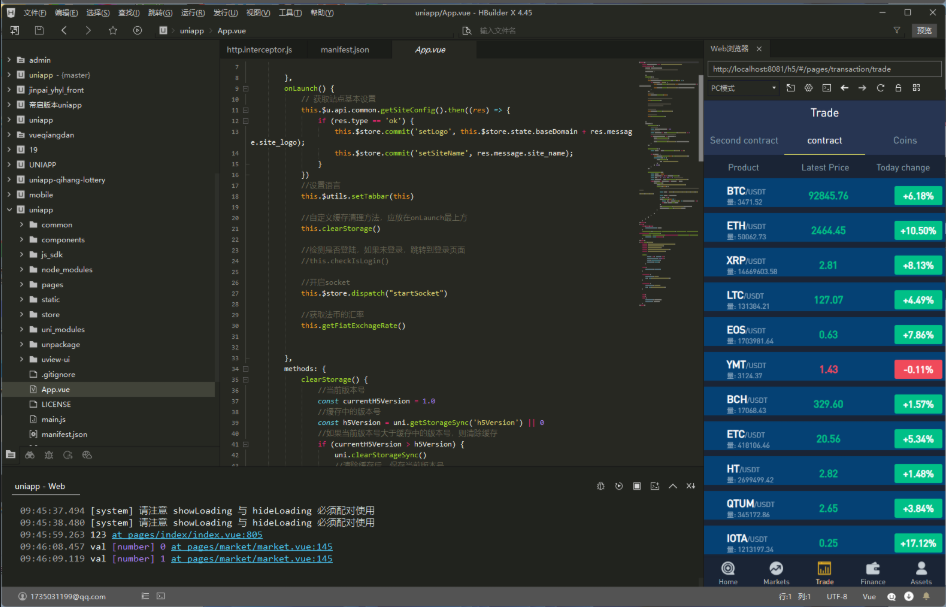Fold the methods block at line 34
Viewport: 946px width, 607px height.
point(246,369)
